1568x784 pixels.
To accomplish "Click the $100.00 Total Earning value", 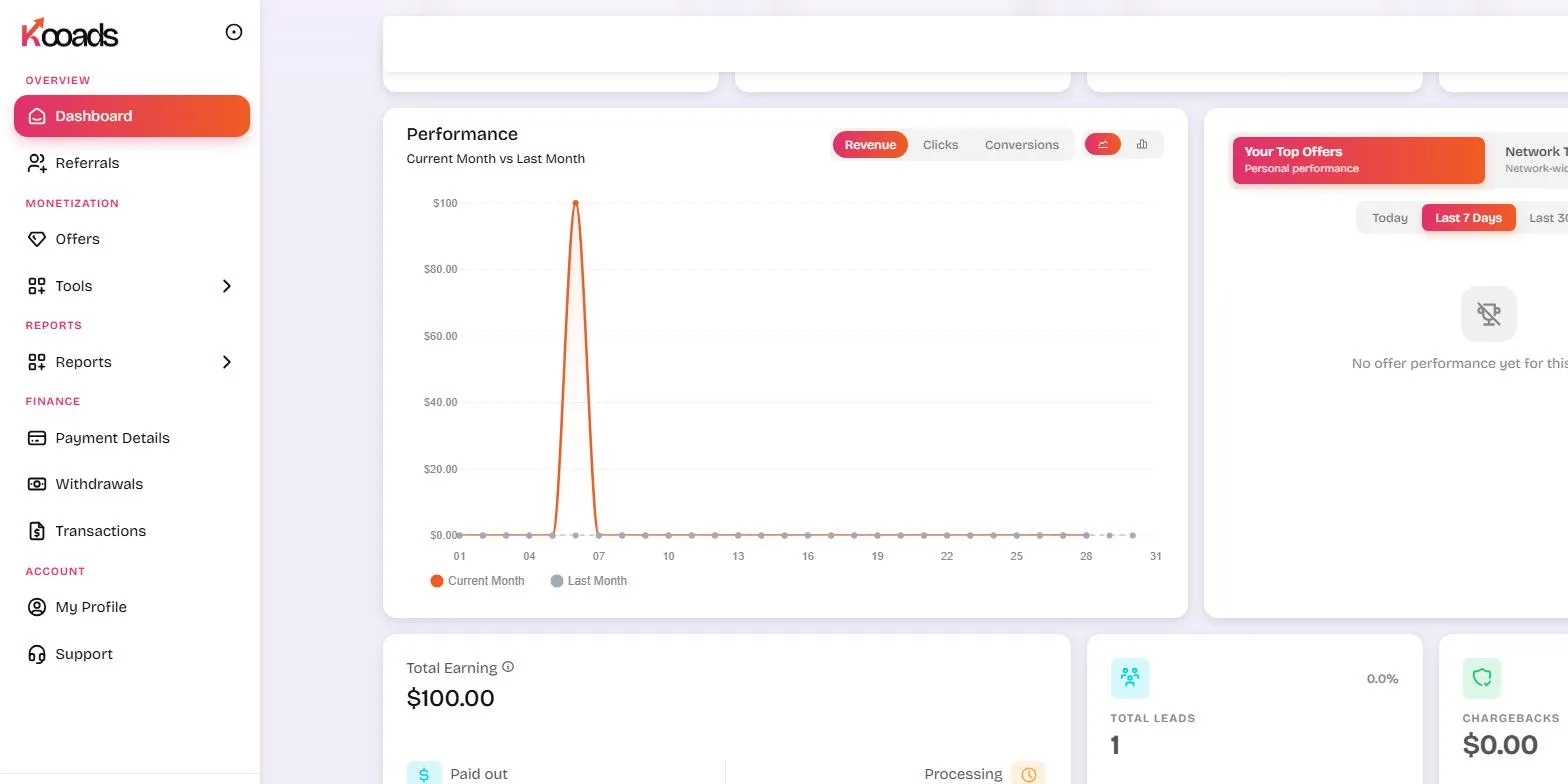I will [450, 698].
